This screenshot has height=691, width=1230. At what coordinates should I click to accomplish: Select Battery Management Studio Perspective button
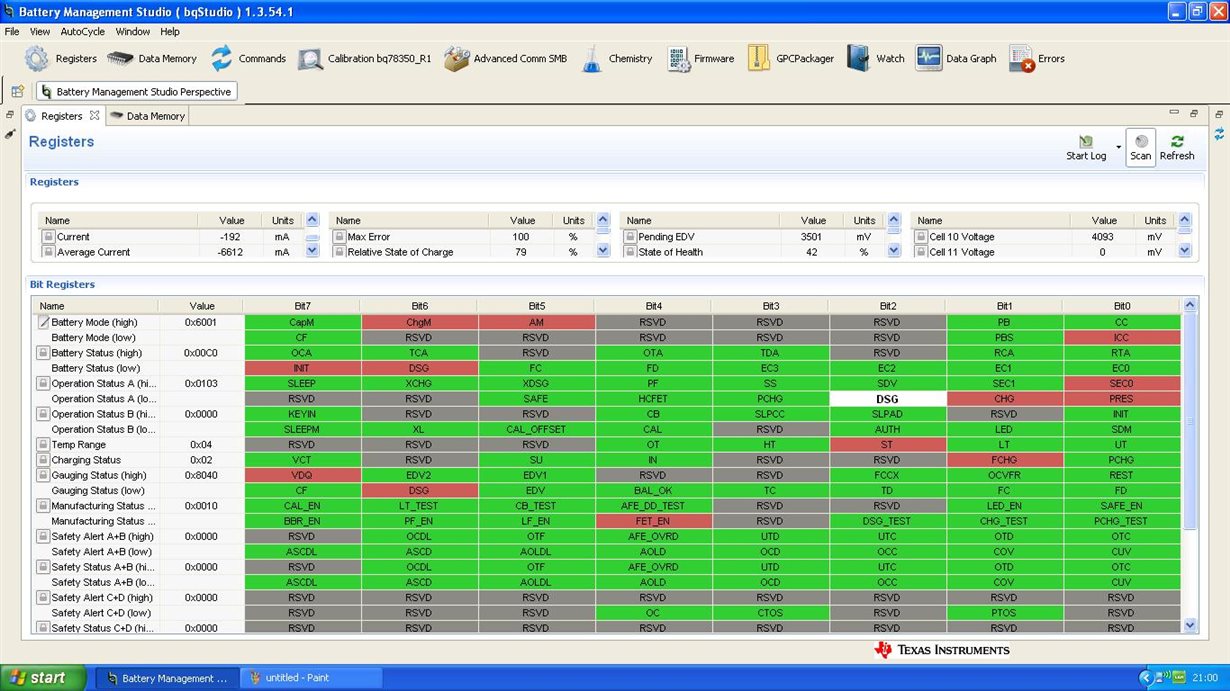[x=137, y=91]
